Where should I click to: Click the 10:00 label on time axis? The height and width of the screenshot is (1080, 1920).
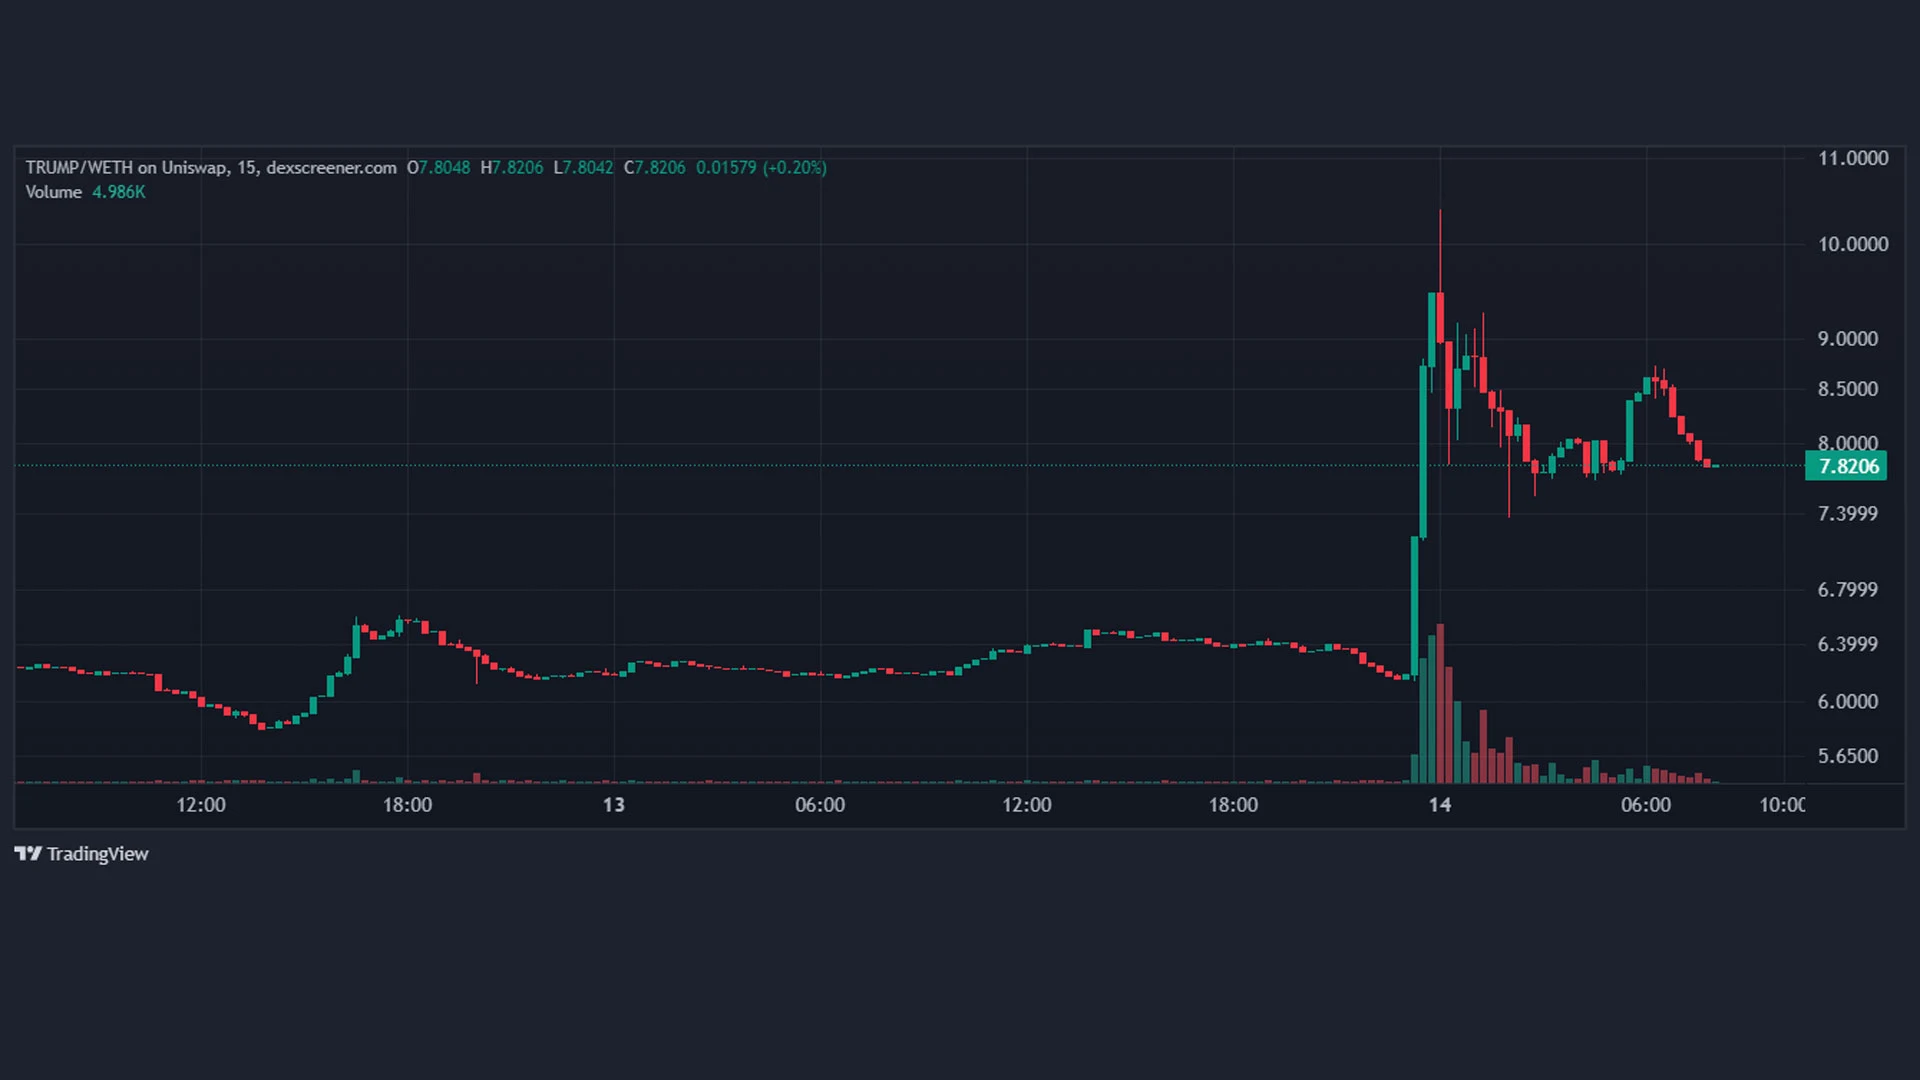1781,805
